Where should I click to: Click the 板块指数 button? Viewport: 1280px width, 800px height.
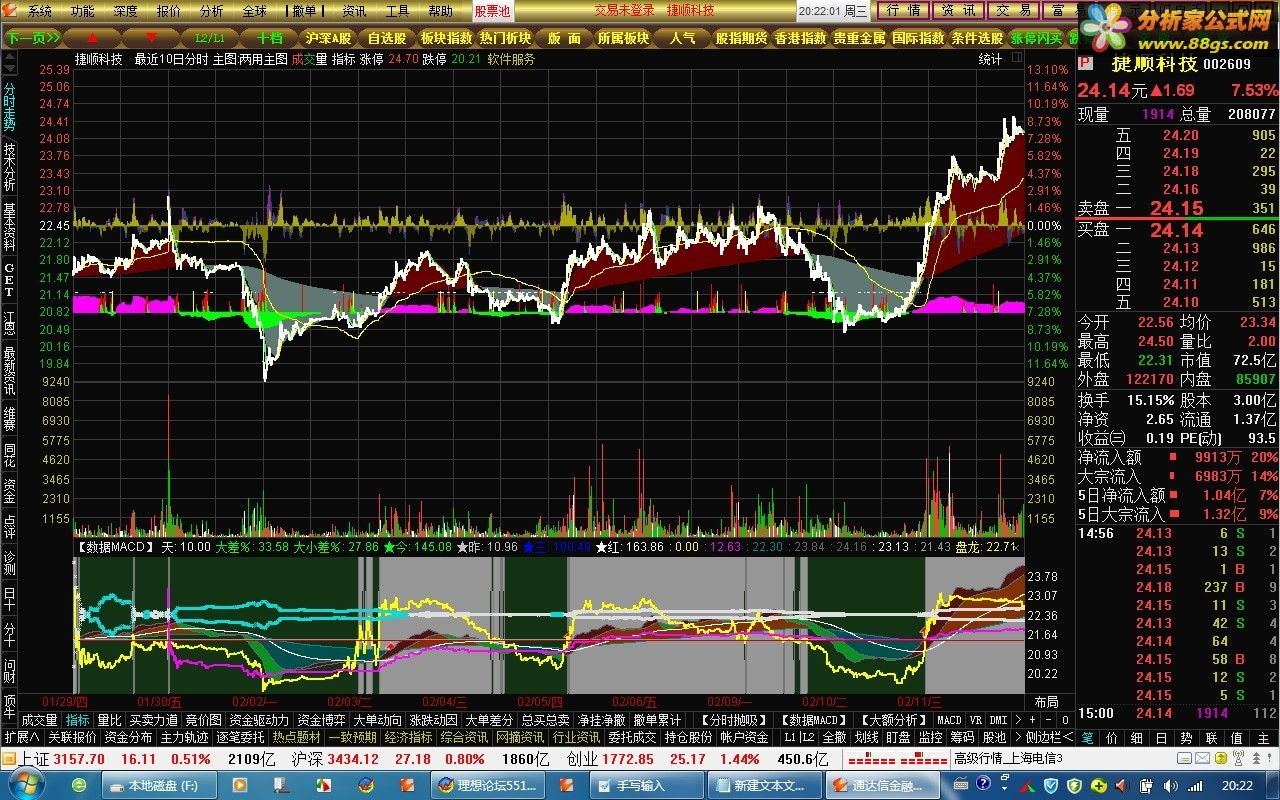pyautogui.click(x=445, y=38)
